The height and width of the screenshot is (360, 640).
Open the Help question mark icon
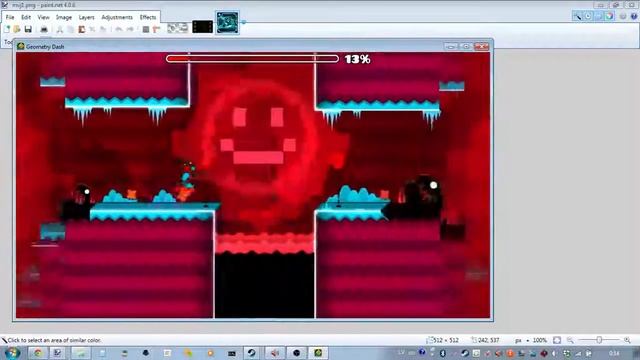click(634, 16)
